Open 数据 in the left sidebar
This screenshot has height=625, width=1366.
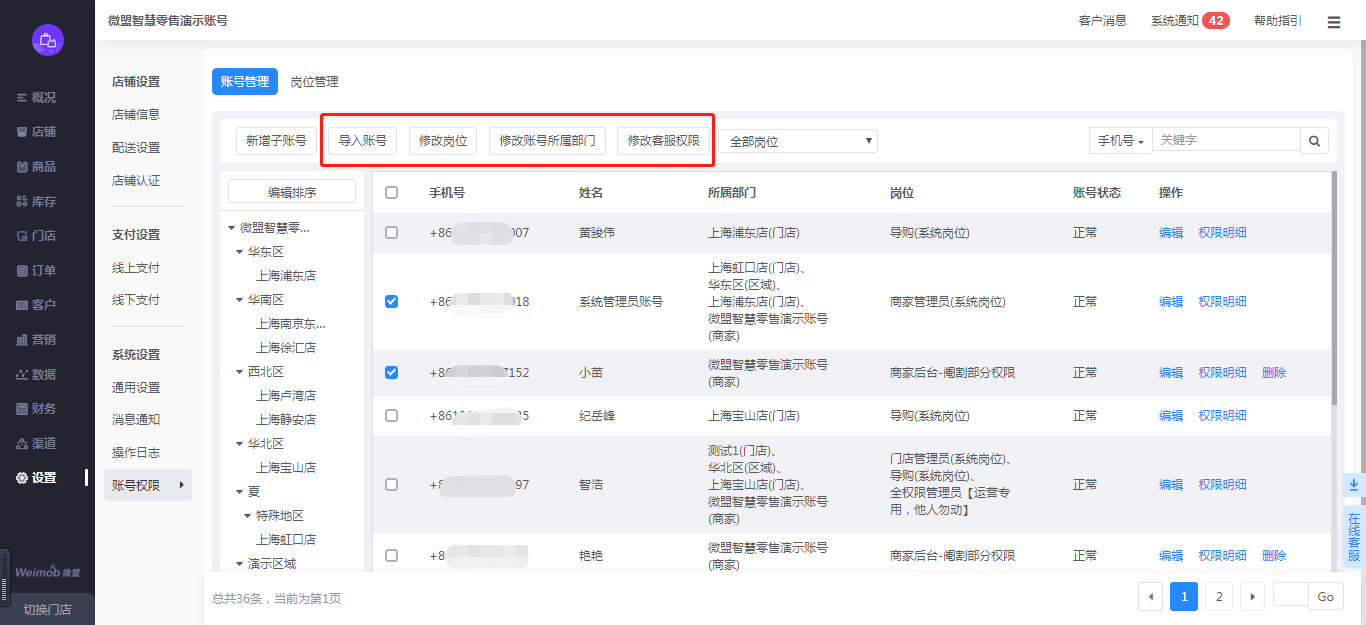coord(36,374)
